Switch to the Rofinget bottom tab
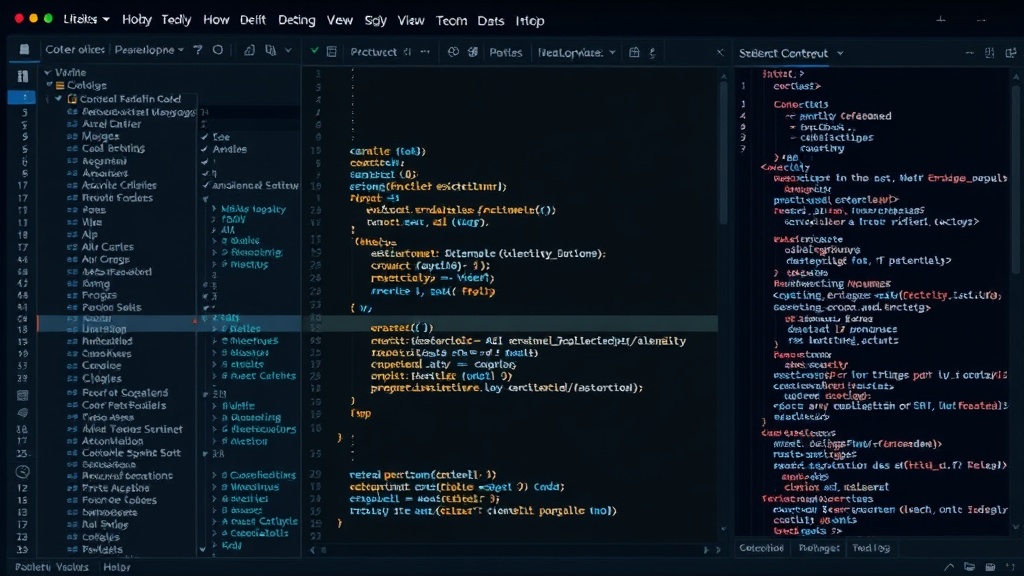Image resolution: width=1024 pixels, height=576 pixels. (x=819, y=548)
